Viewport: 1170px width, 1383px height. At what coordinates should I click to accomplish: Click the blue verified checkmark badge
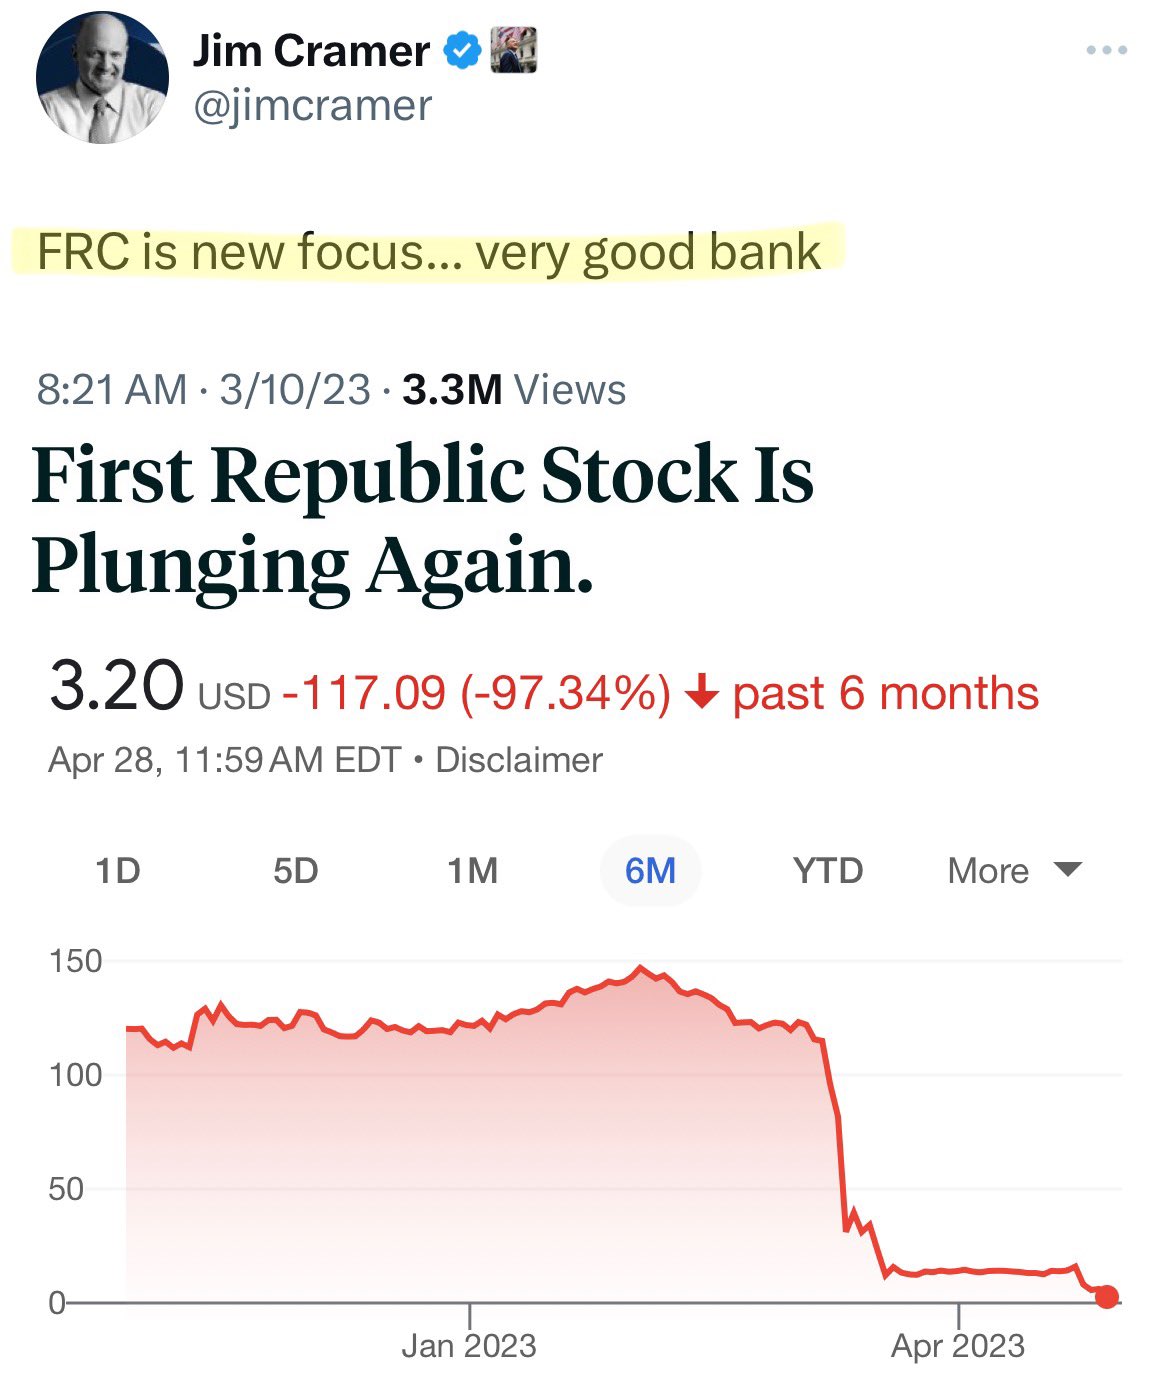point(462,51)
